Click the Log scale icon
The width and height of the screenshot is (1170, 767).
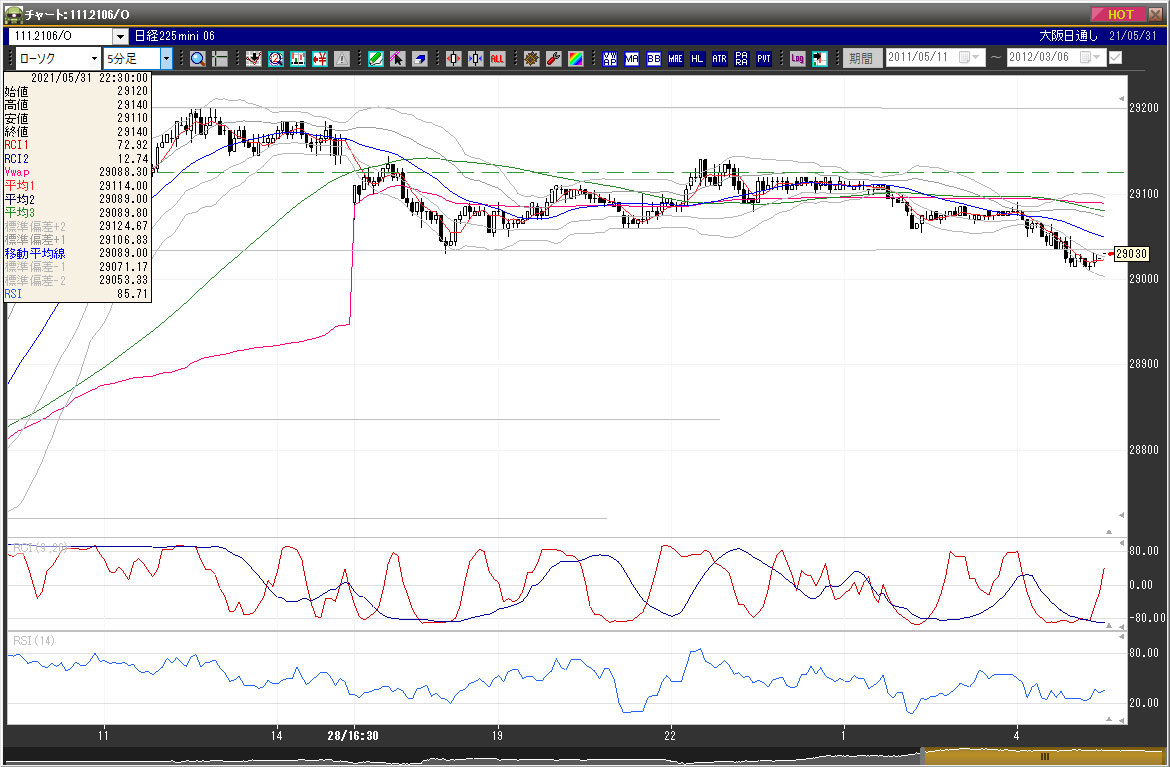[x=797, y=58]
